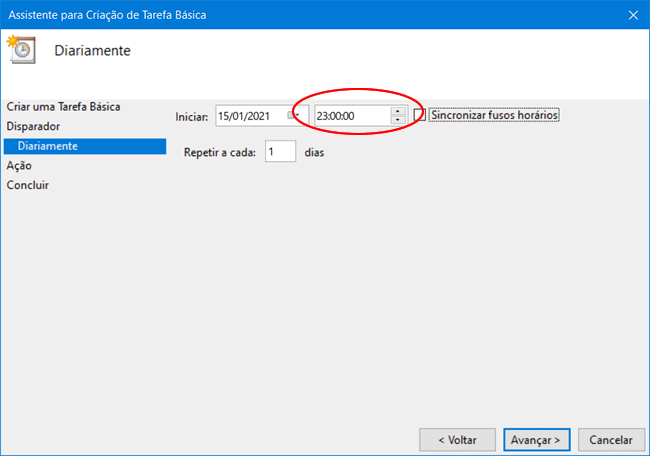The image size is (650, 456).
Task: Close the task creation wizard window
Action: (x=633, y=14)
